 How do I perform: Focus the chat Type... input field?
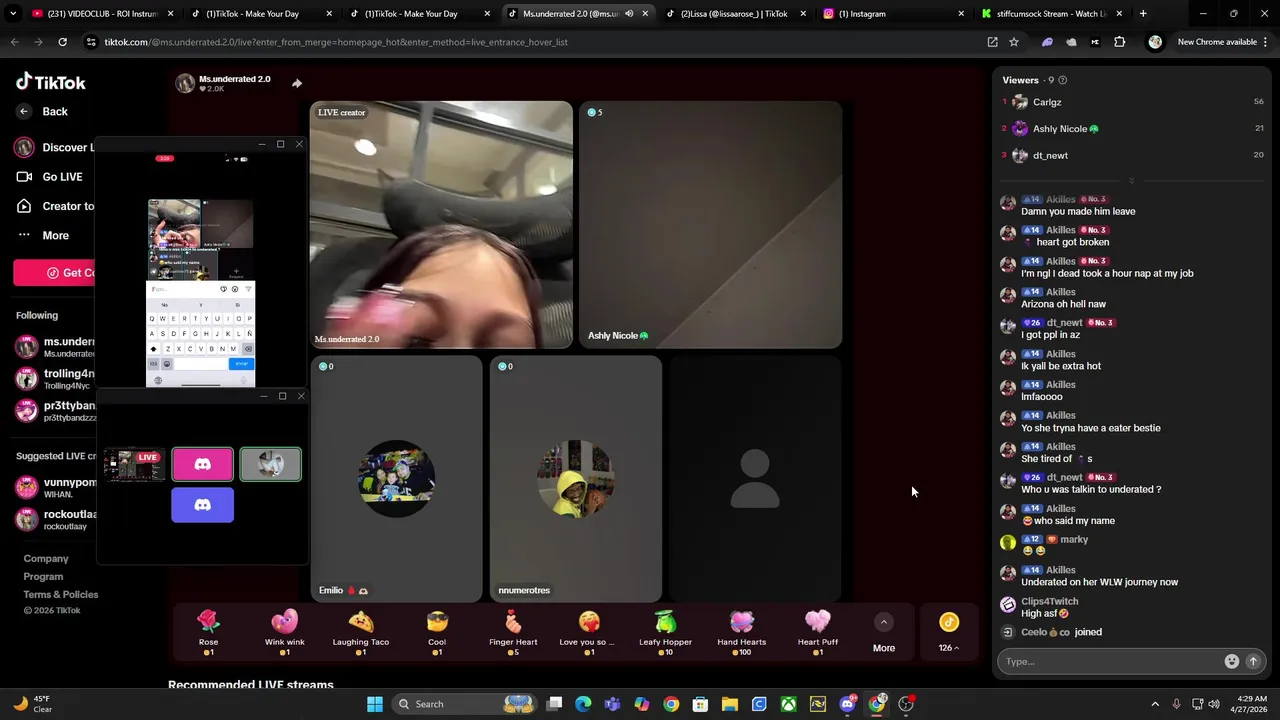pyautogui.click(x=1112, y=662)
